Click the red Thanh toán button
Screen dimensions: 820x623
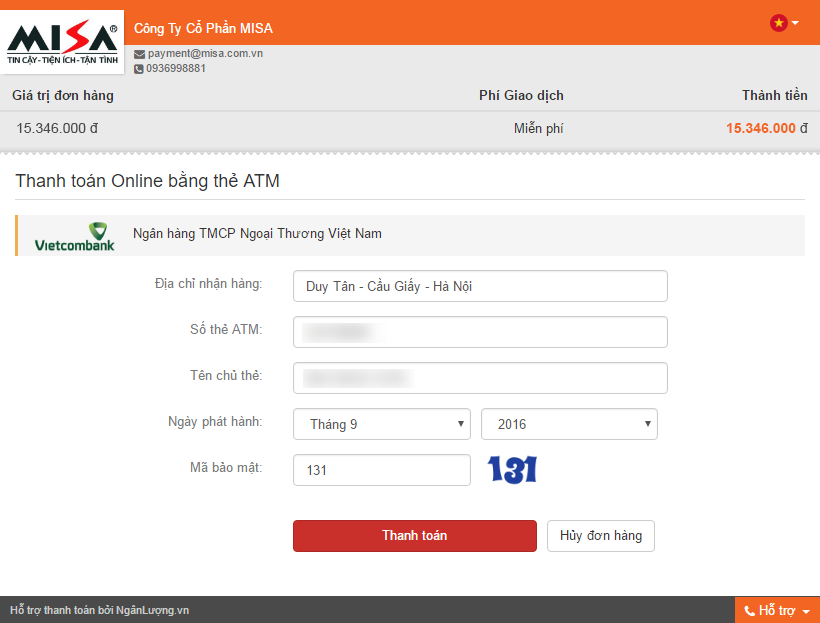pos(415,536)
